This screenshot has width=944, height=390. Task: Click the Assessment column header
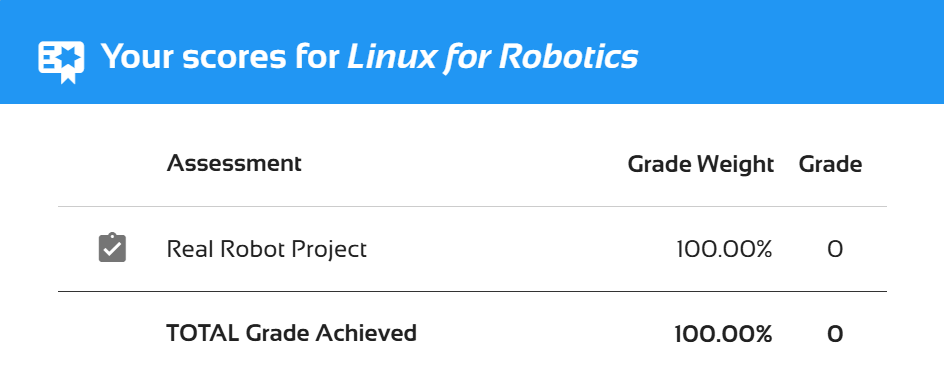pyautogui.click(x=234, y=162)
